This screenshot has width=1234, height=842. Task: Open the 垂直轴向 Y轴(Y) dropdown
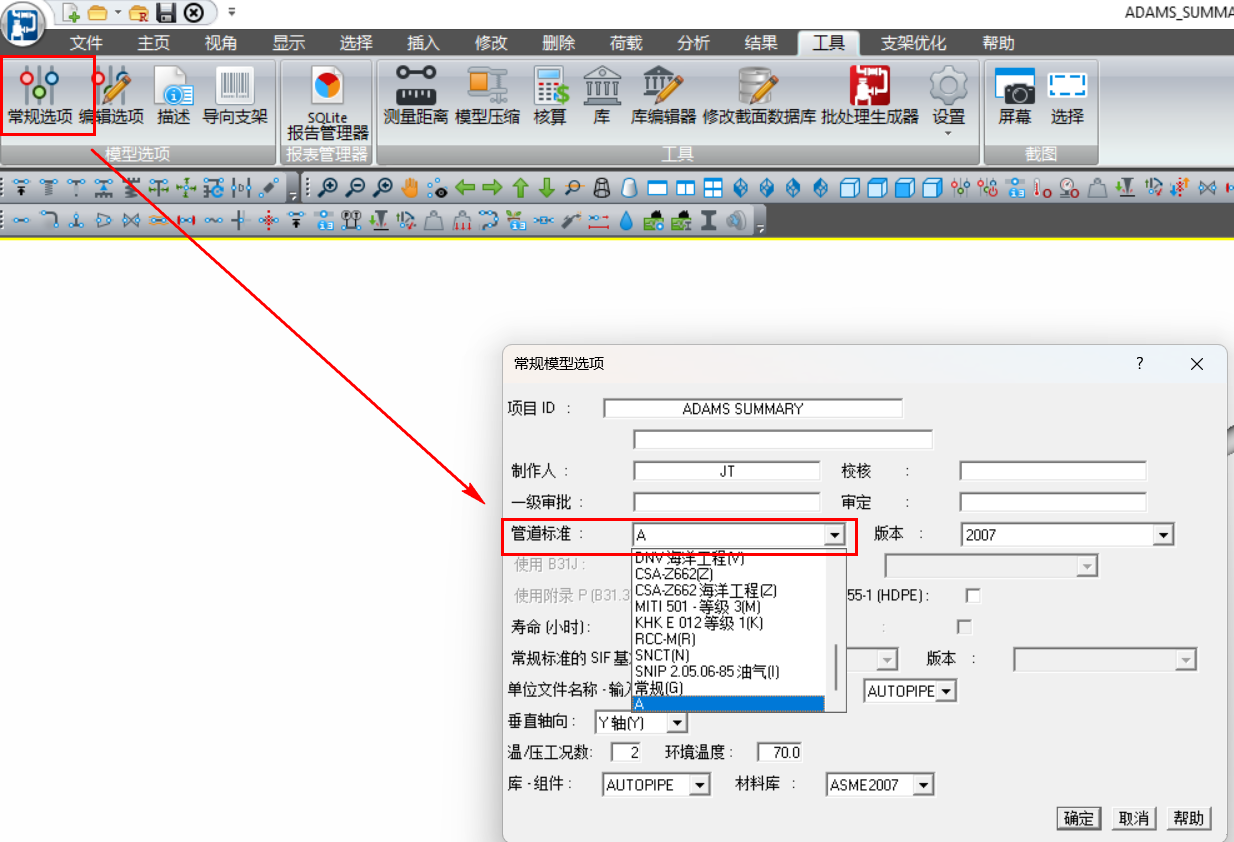pyautogui.click(x=677, y=722)
